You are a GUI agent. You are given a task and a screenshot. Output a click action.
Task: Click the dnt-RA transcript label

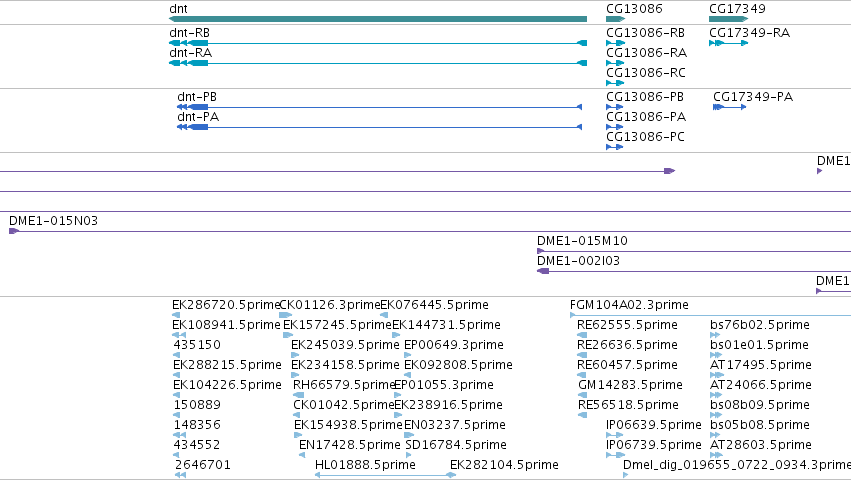tap(190, 53)
